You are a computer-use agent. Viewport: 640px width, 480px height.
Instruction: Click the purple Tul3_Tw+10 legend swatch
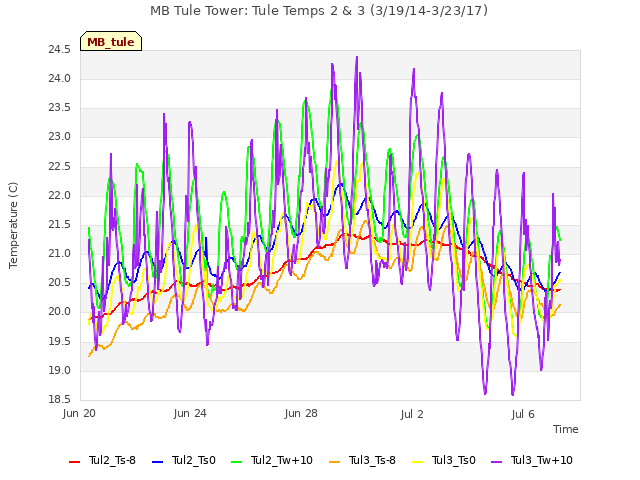pyautogui.click(x=496, y=462)
